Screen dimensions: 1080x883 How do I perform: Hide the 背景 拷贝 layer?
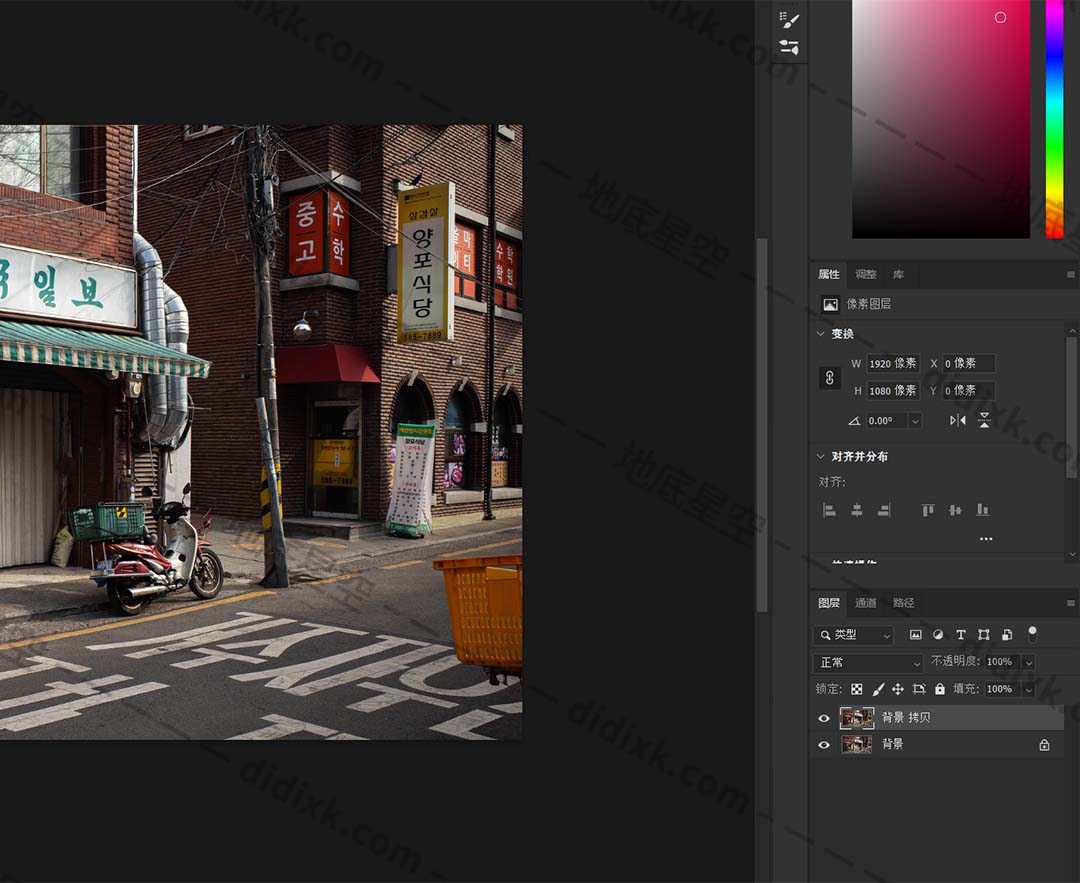pyautogui.click(x=824, y=718)
